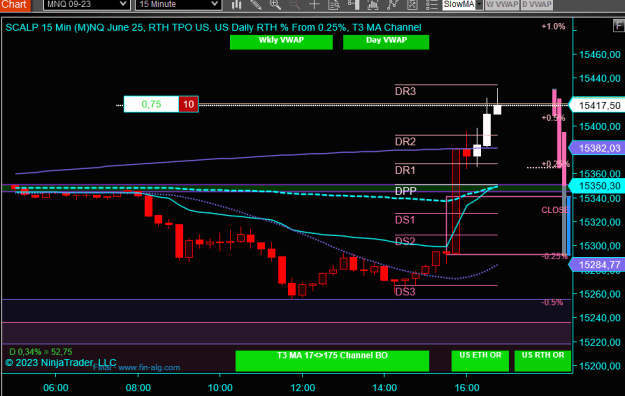Click the 15460,00 price axis label

(599, 55)
